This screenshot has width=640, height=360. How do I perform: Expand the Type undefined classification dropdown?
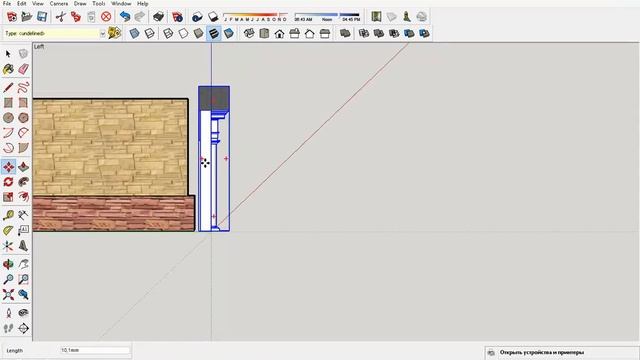click(x=102, y=33)
